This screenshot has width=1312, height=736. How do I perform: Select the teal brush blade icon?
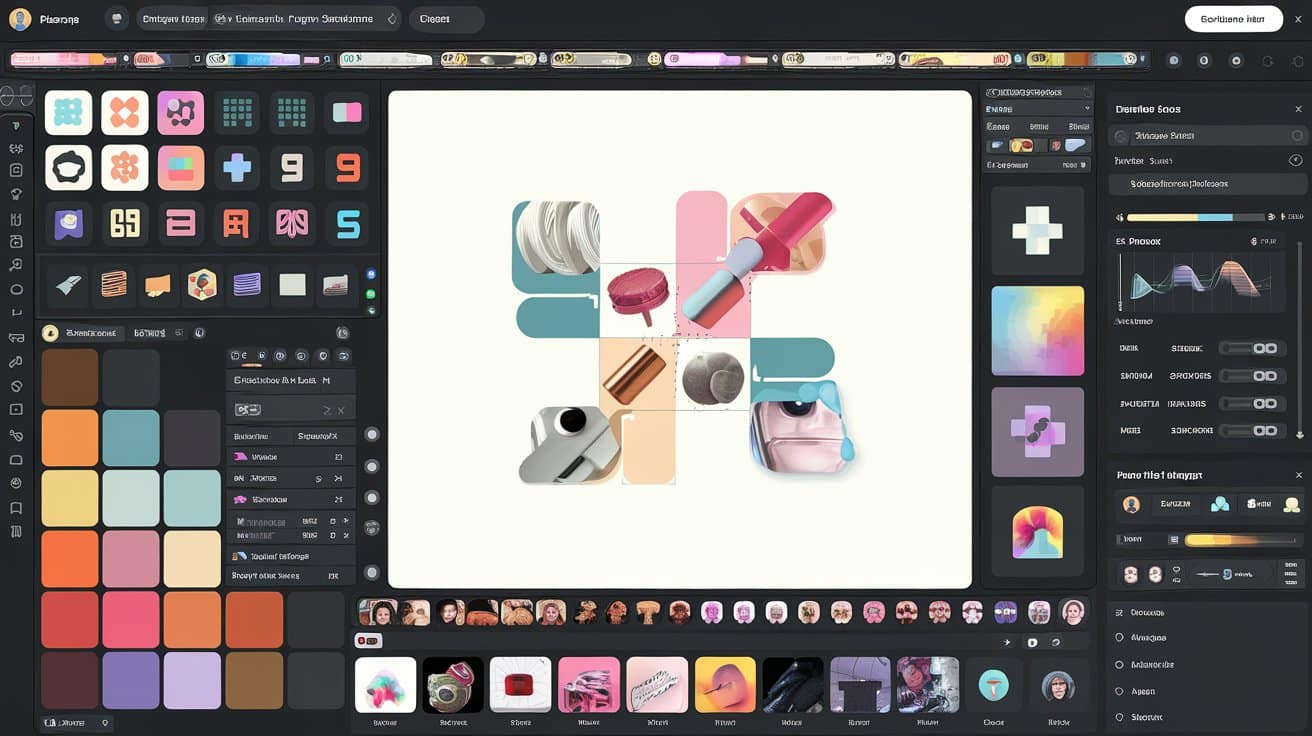tap(69, 285)
